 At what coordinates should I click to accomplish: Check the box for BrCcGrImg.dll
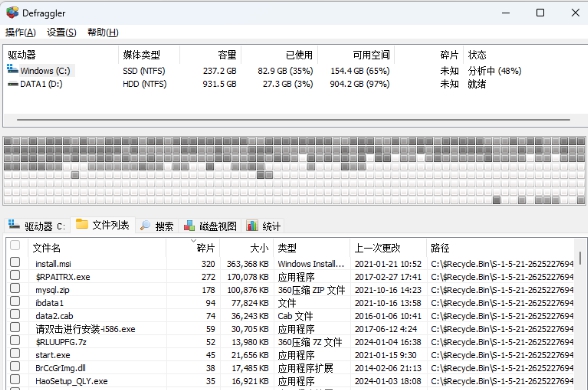click(x=15, y=366)
